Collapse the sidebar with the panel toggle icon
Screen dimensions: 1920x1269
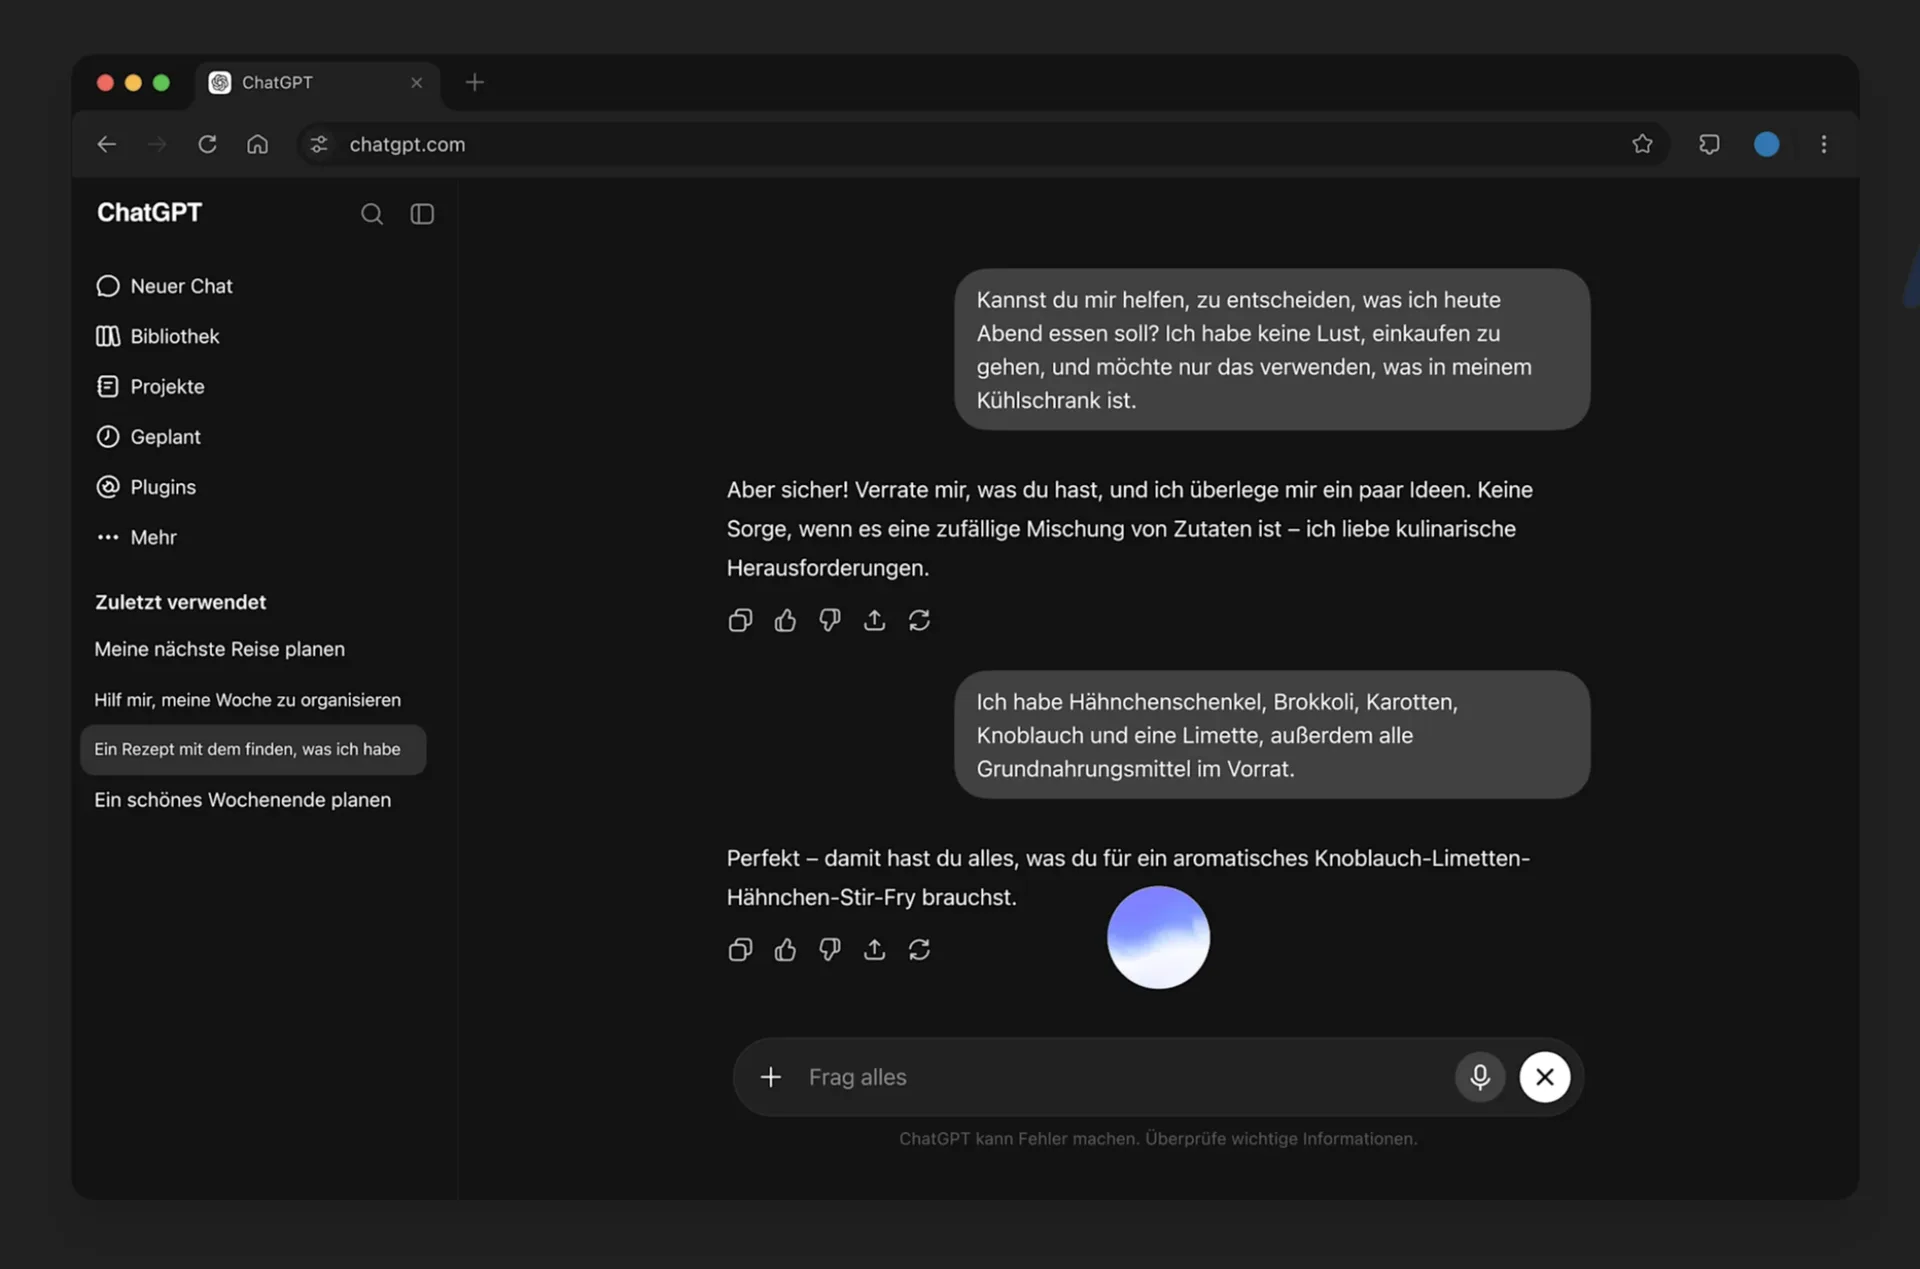point(422,214)
